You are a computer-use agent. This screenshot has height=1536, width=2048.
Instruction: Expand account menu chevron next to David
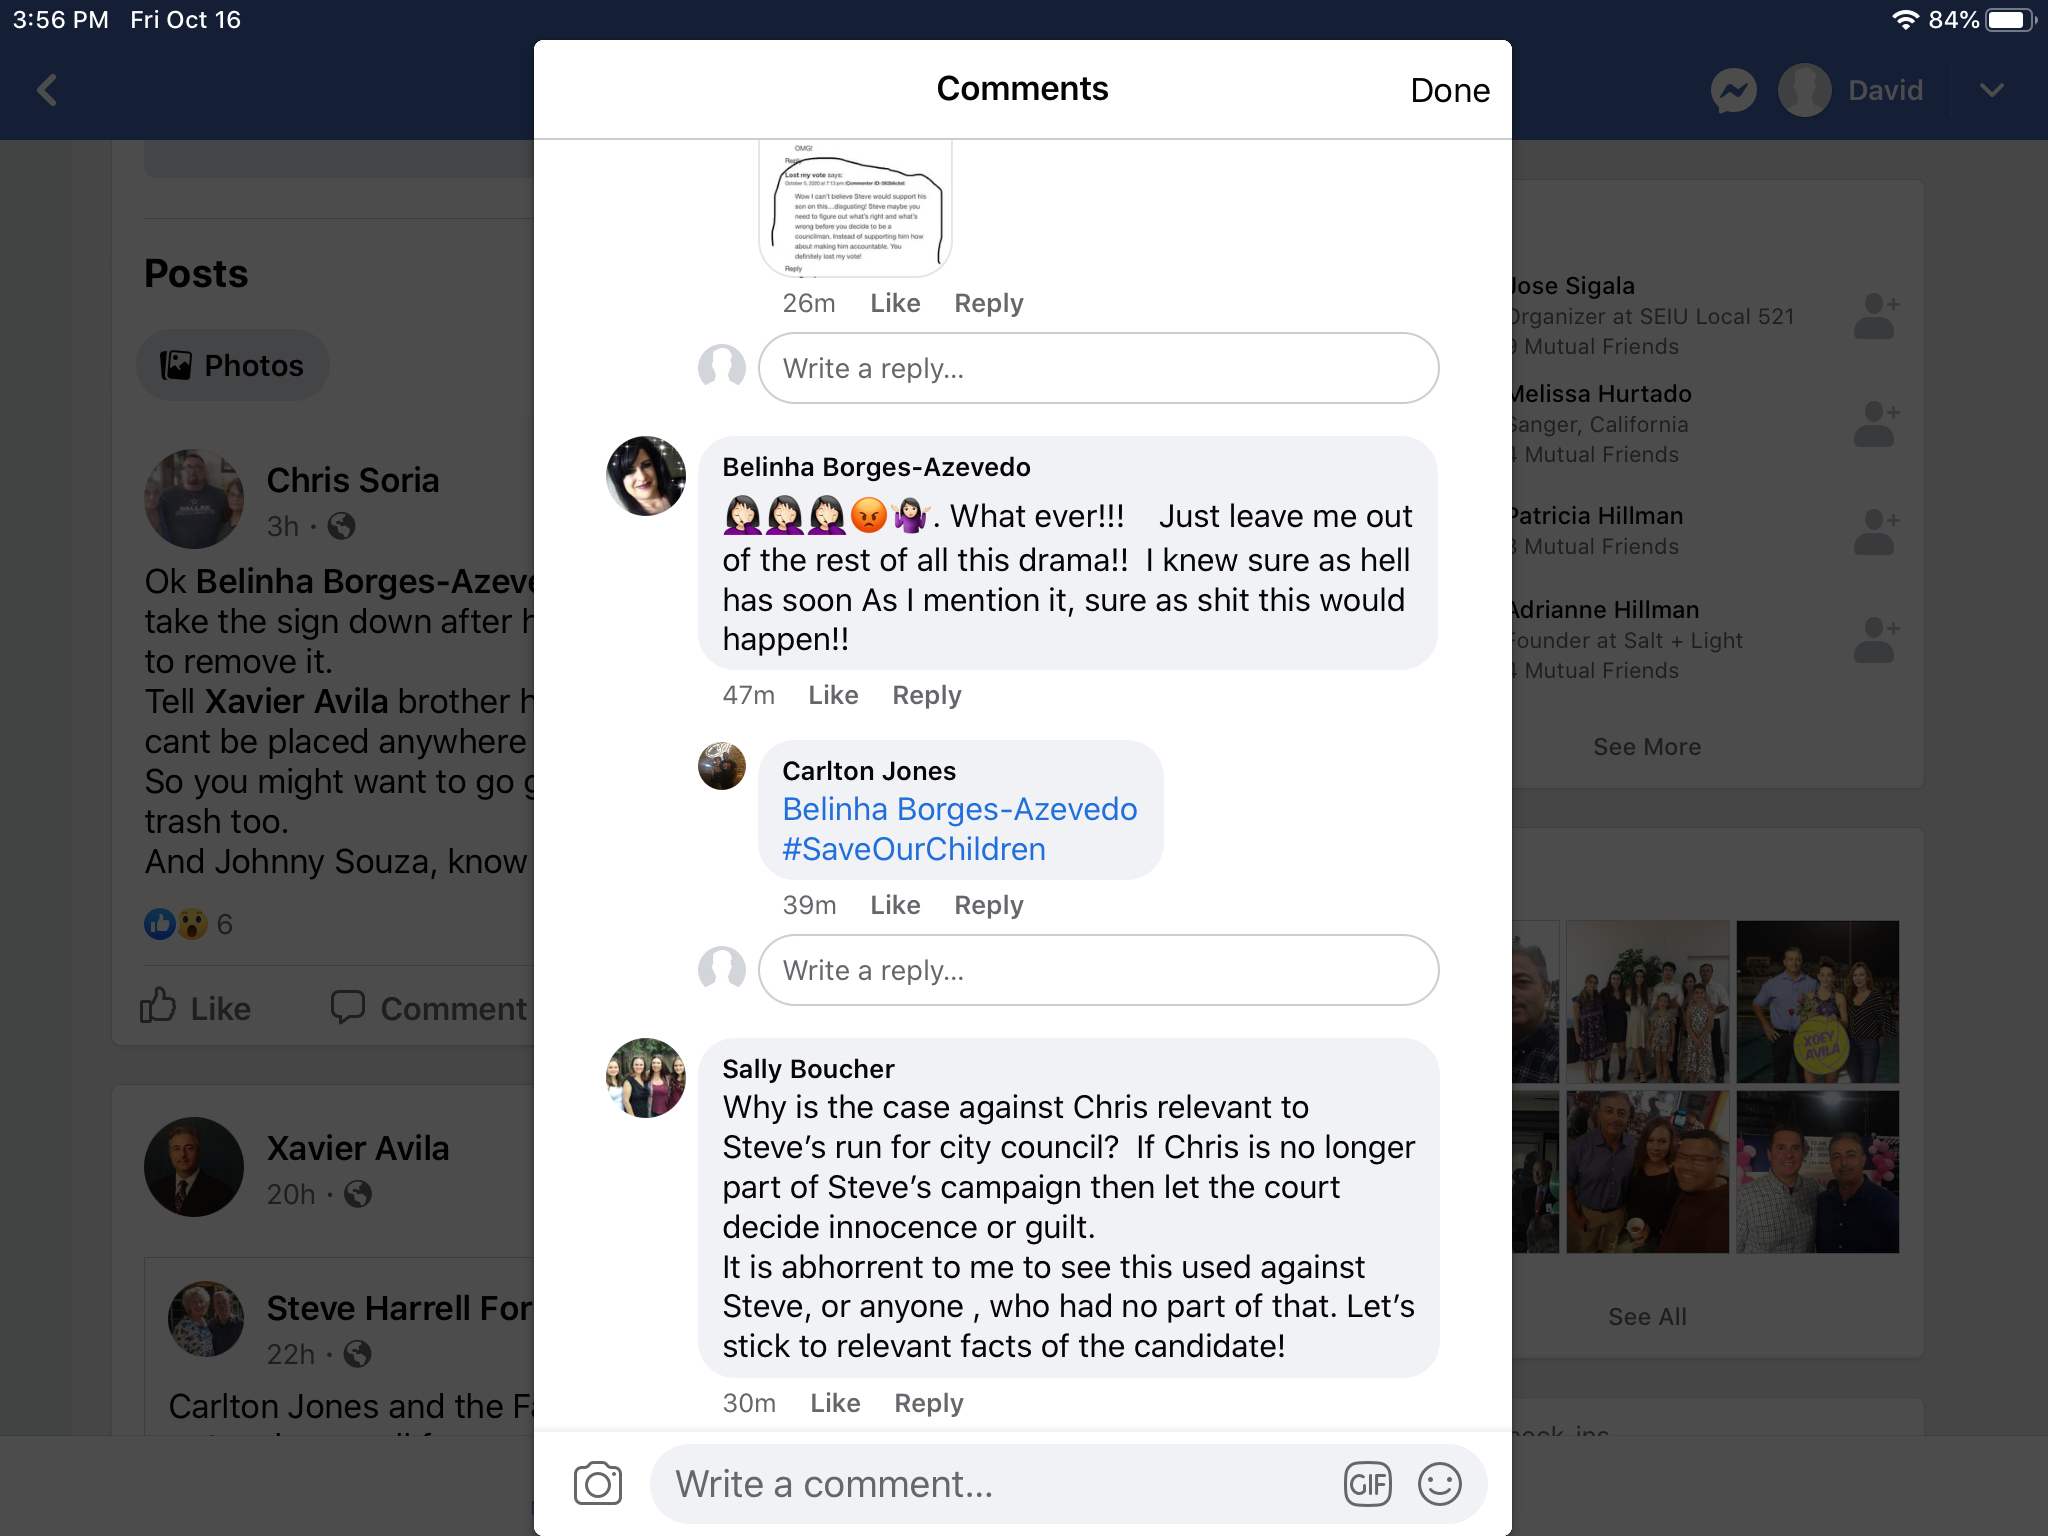(x=1991, y=91)
